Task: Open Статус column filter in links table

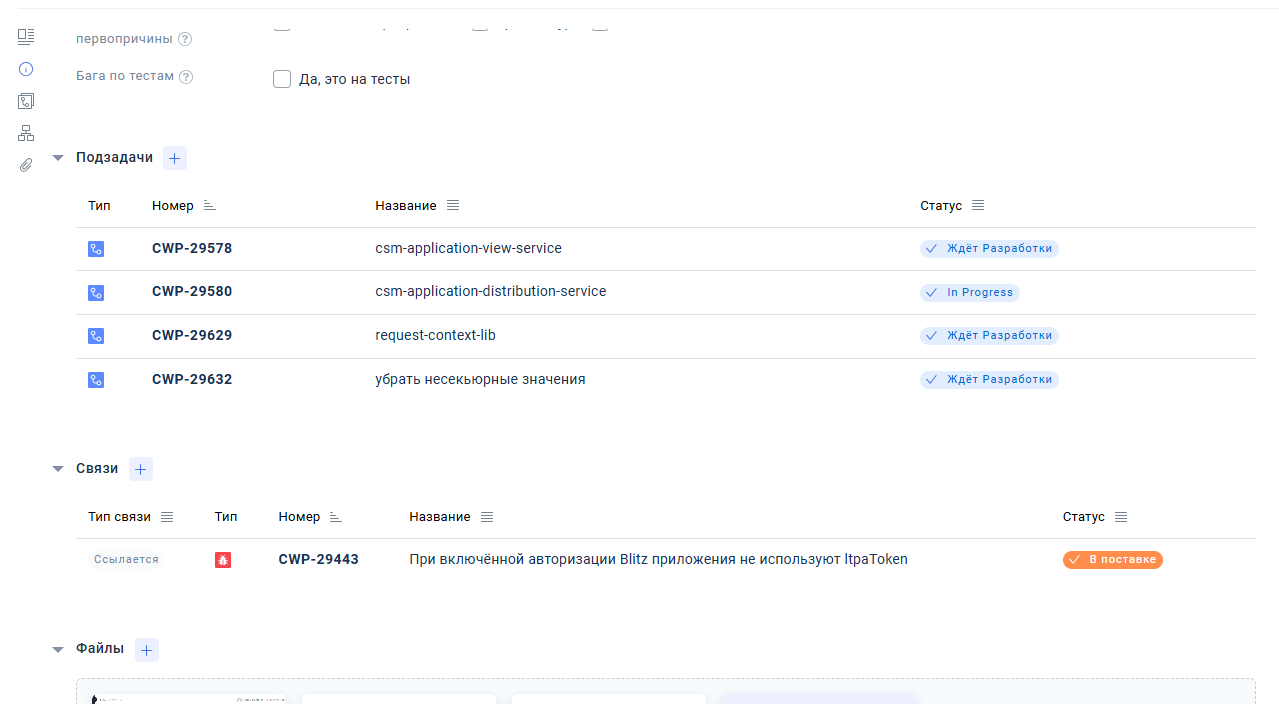Action: click(x=1121, y=518)
